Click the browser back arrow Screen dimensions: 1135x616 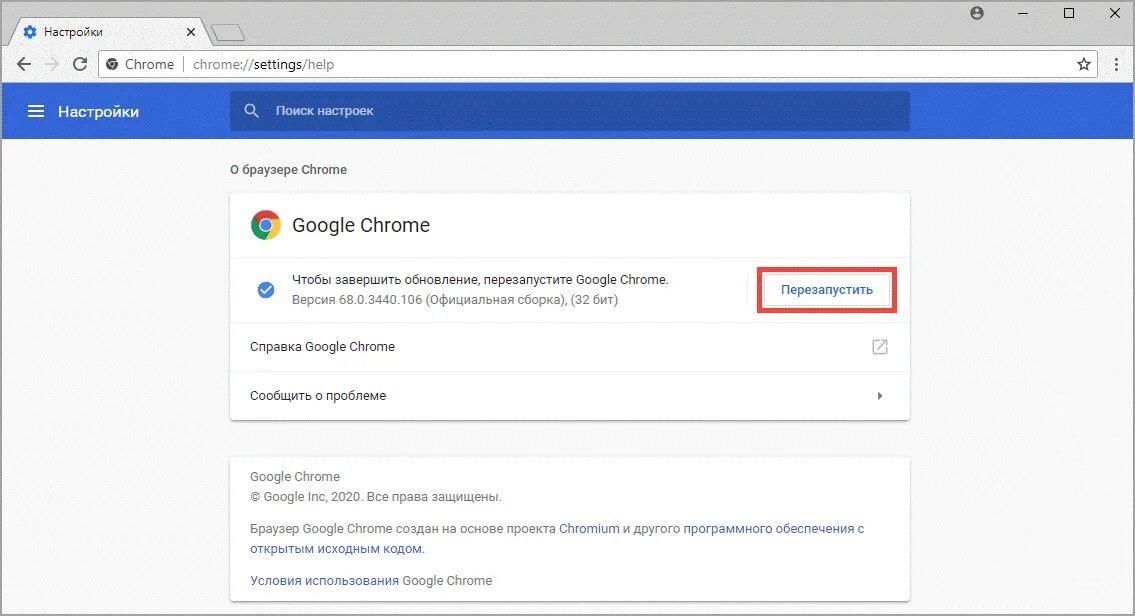[24, 64]
